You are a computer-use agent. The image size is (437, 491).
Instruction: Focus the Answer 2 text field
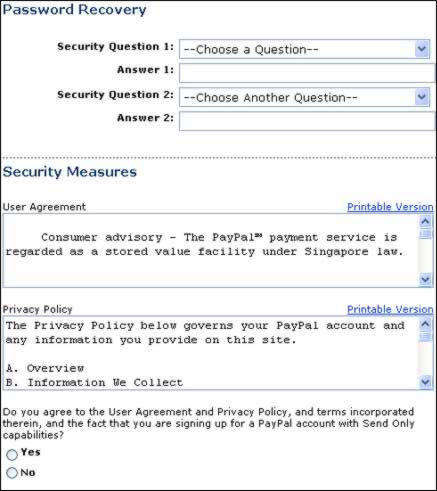click(x=307, y=121)
